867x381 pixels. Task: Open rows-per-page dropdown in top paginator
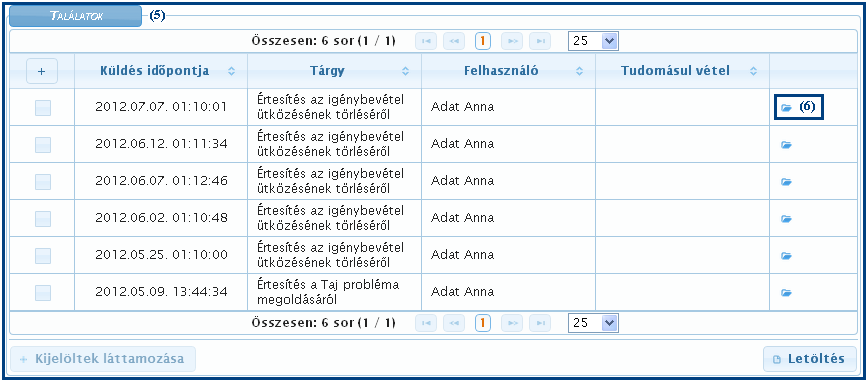coord(593,41)
